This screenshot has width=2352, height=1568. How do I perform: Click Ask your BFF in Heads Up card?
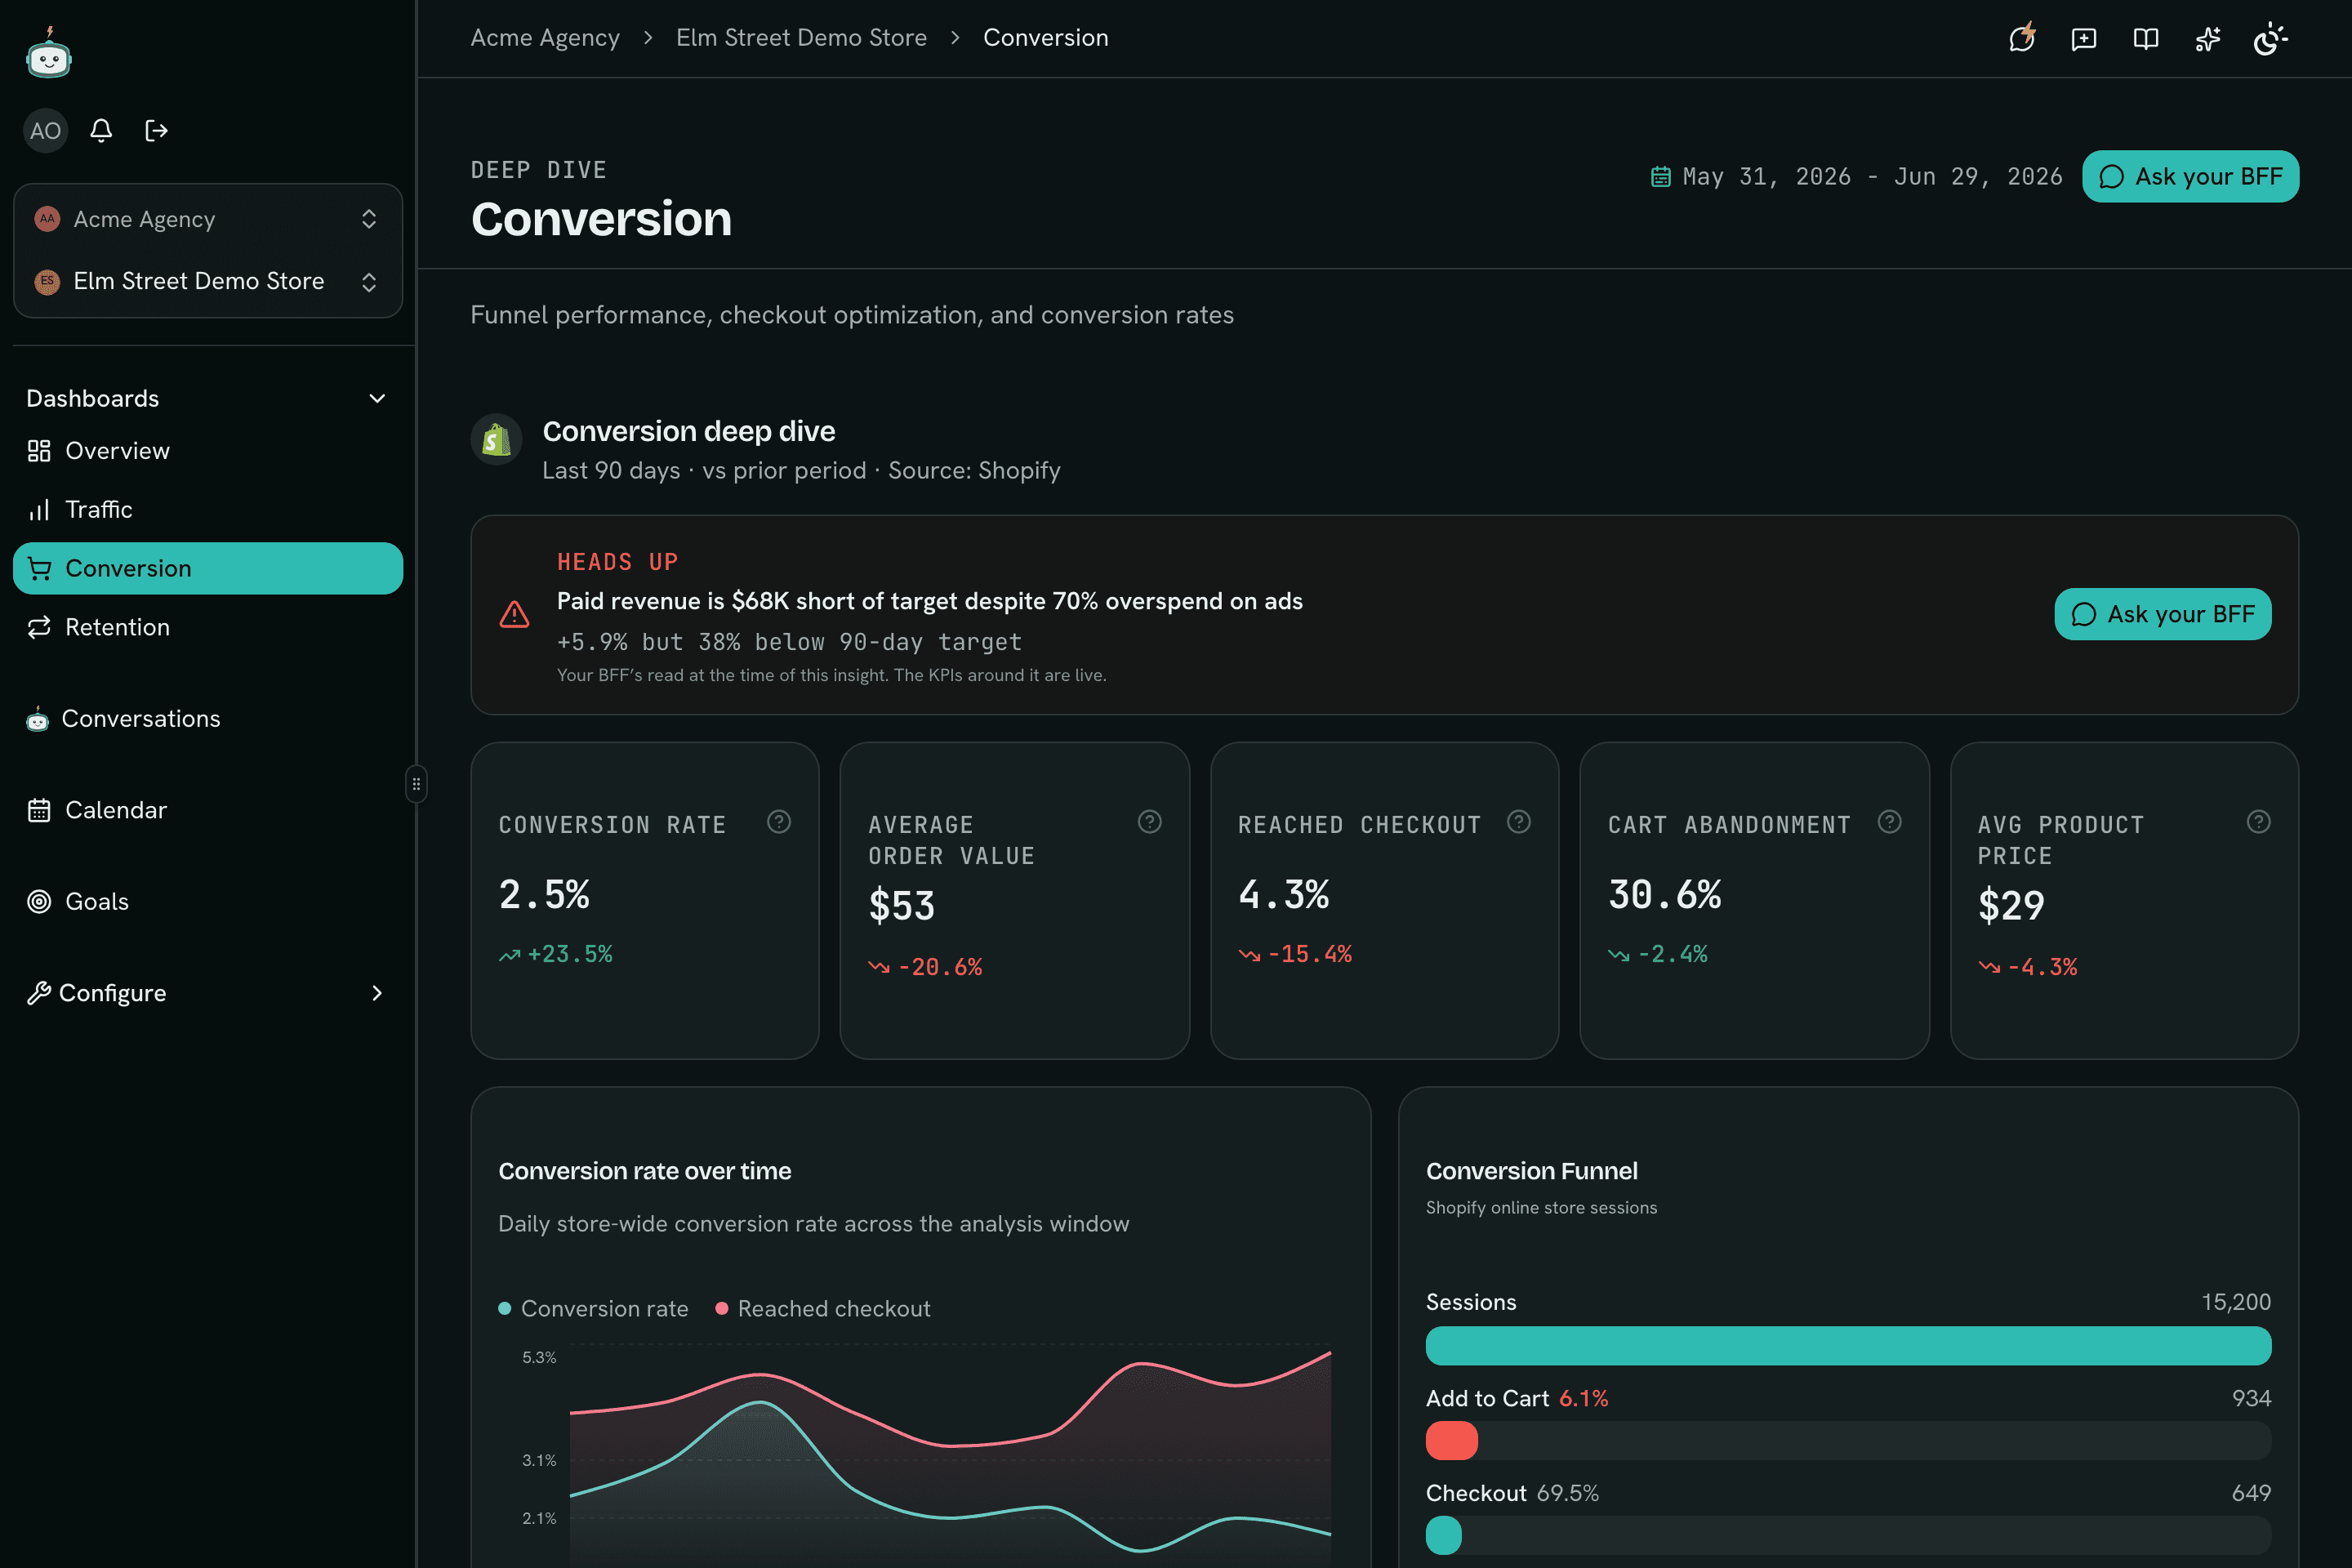pos(2162,614)
